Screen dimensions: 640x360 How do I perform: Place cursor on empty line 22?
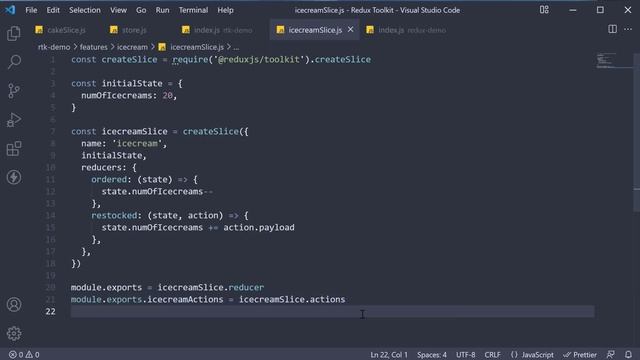[332, 311]
